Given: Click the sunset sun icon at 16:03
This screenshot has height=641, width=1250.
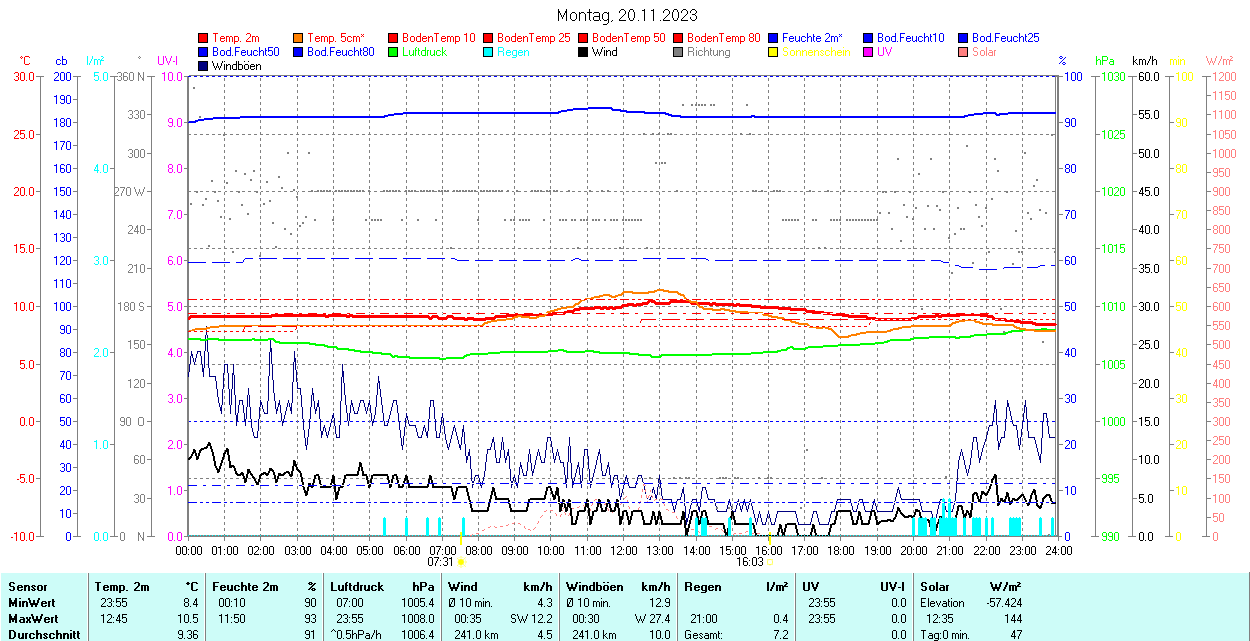Looking at the screenshot, I should [769, 562].
